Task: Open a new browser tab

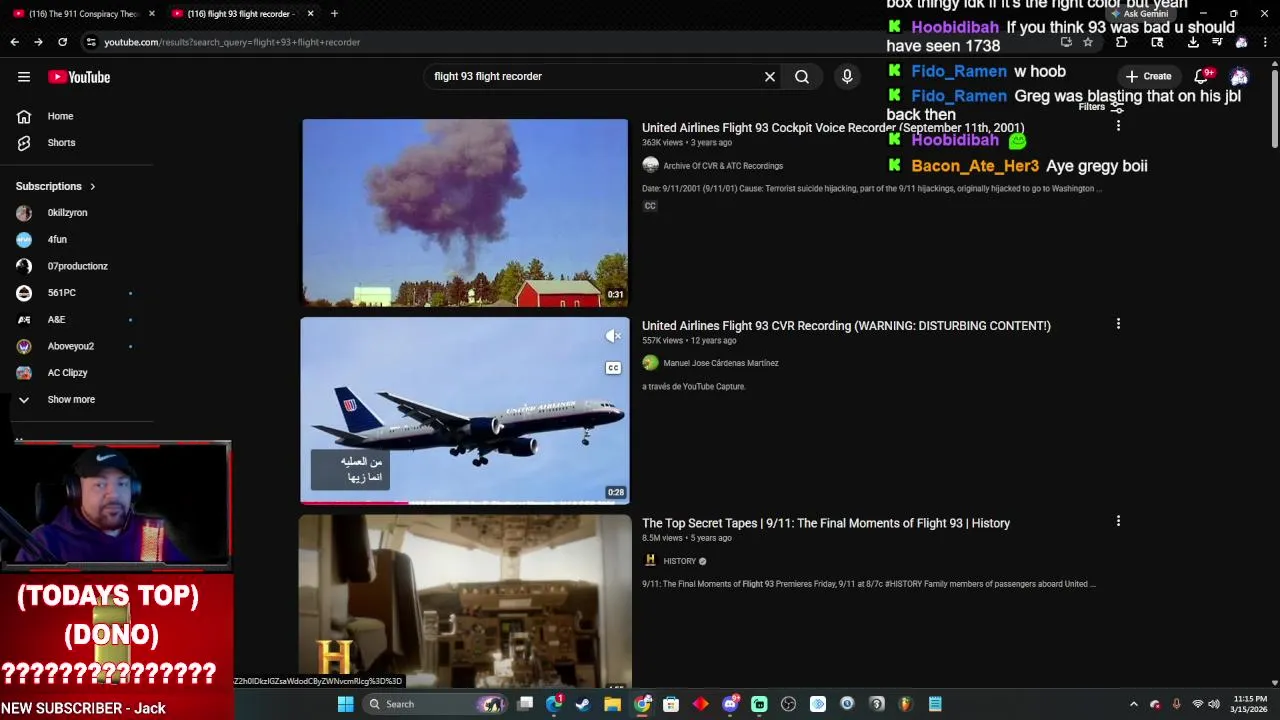Action: pyautogui.click(x=334, y=14)
